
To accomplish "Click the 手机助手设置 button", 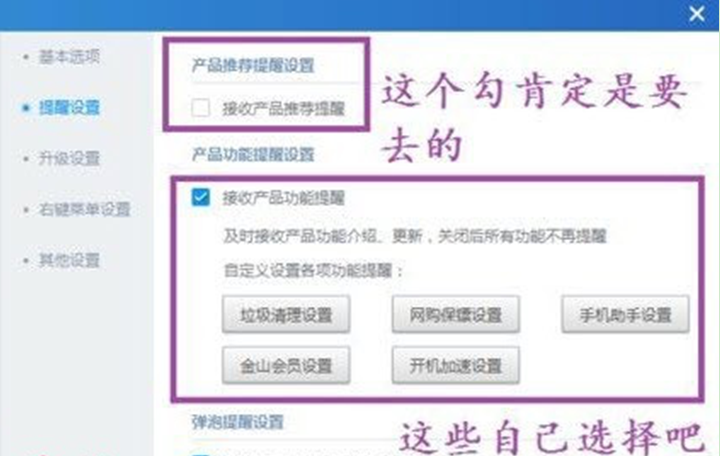I will (625, 315).
